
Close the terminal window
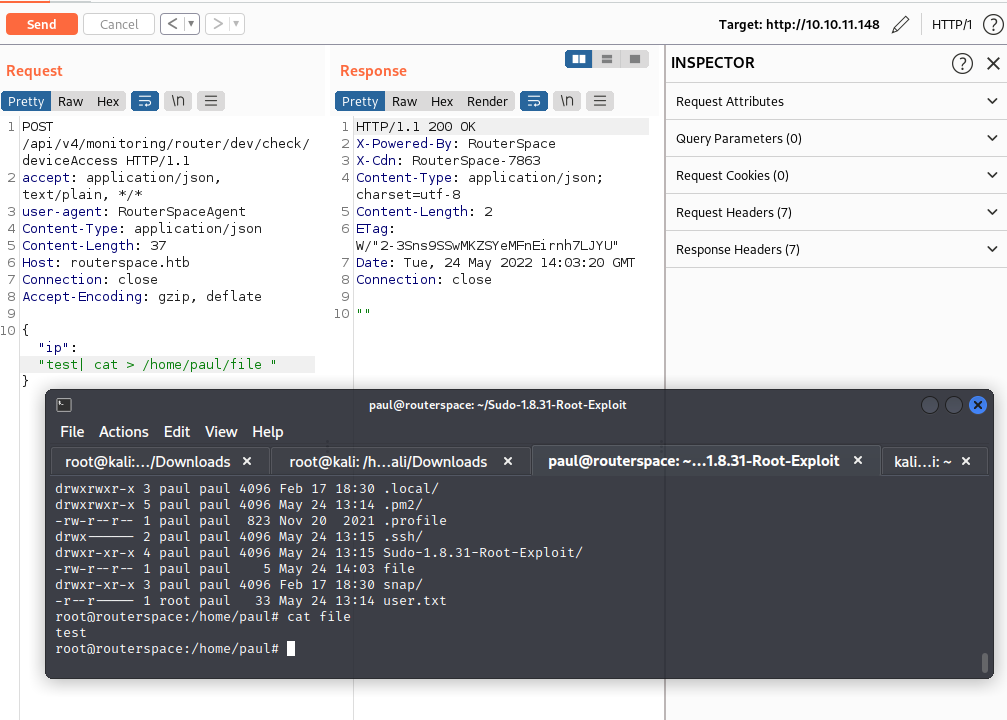click(977, 405)
